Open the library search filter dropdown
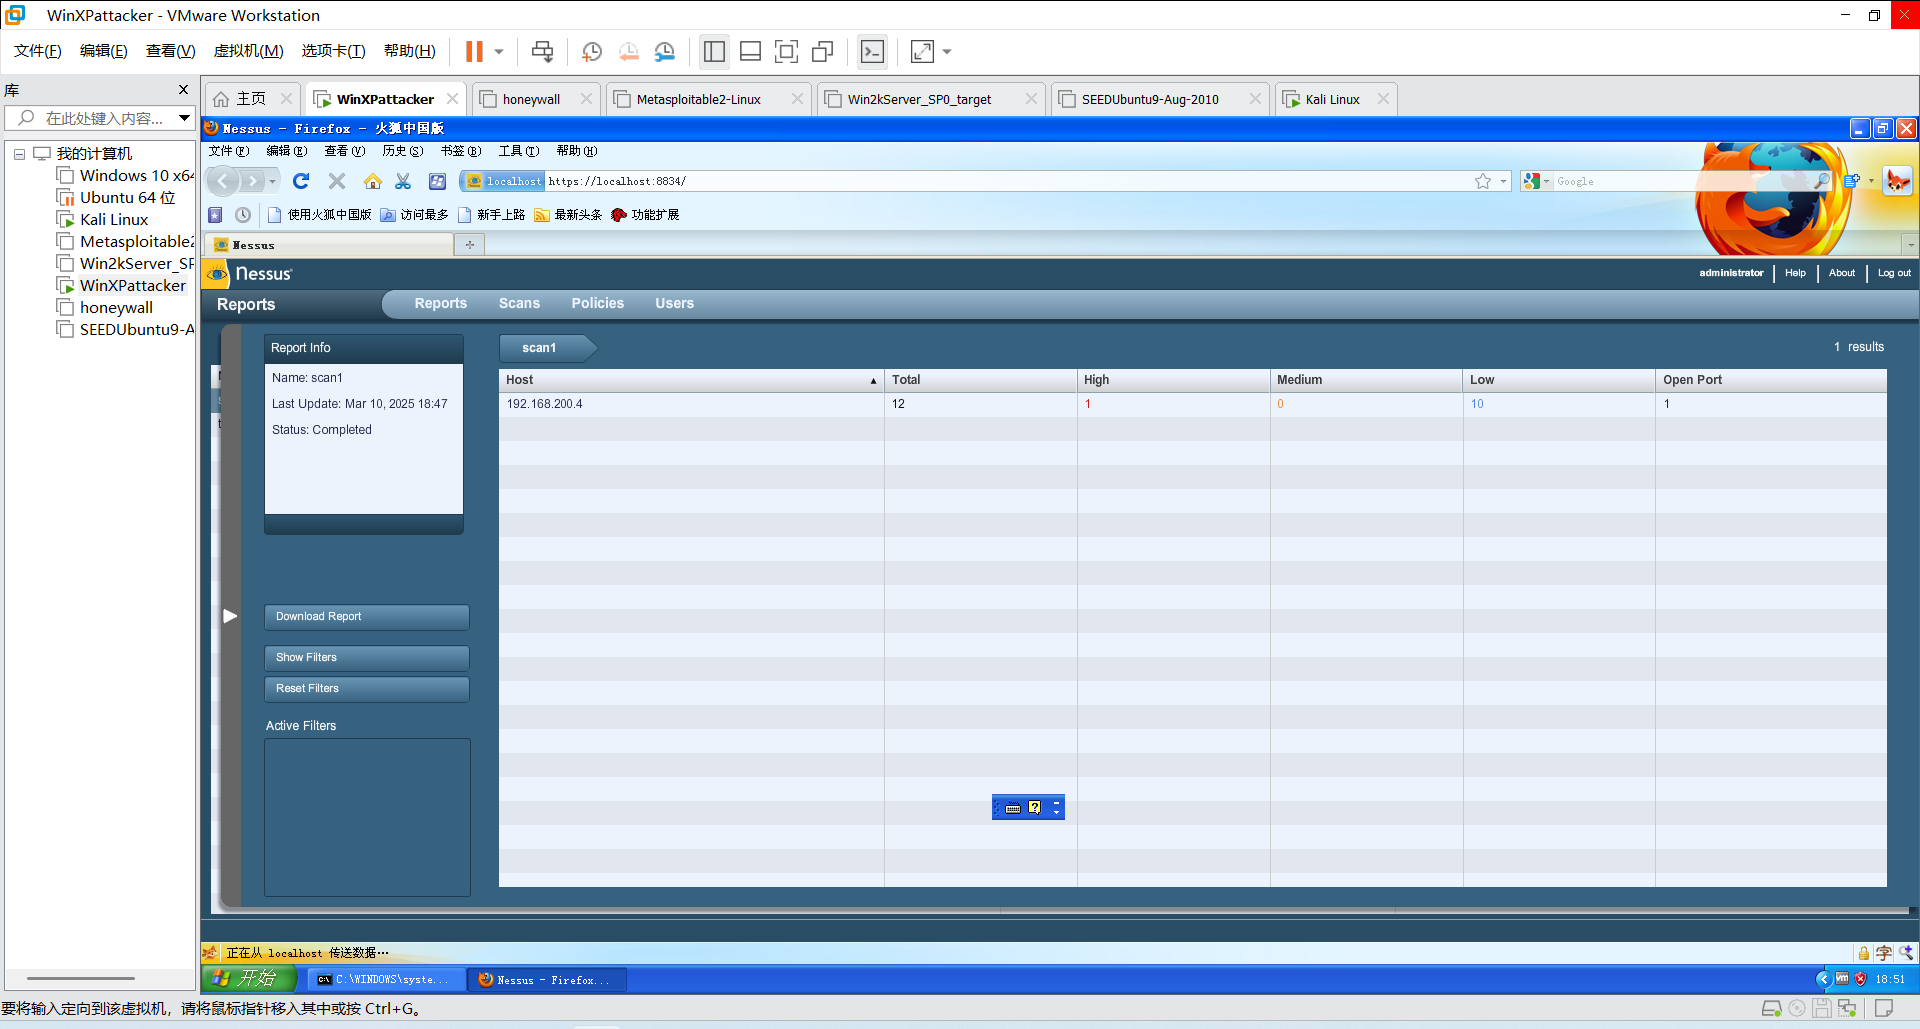This screenshot has width=1920, height=1029. tap(185, 118)
